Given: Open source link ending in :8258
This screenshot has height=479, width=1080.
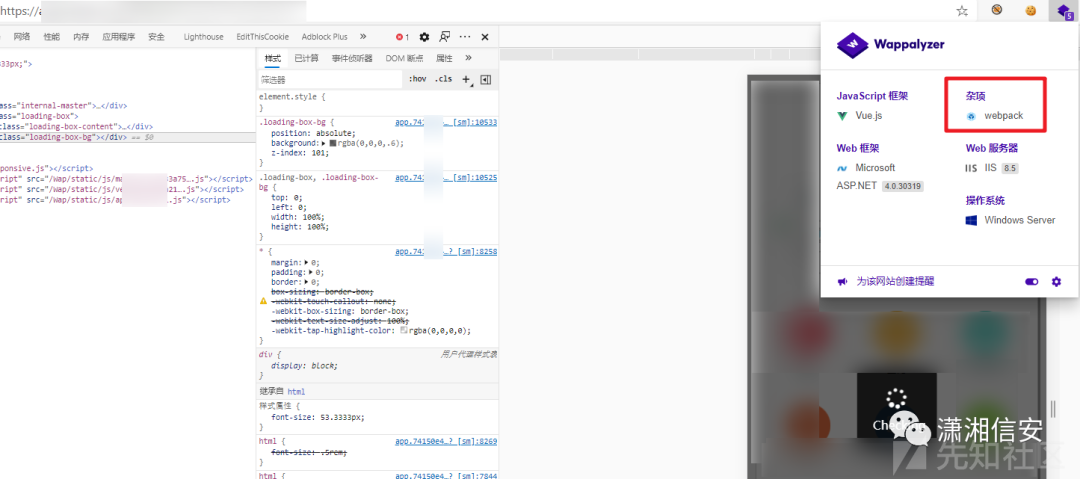Looking at the screenshot, I should pyautogui.click(x=446, y=252).
